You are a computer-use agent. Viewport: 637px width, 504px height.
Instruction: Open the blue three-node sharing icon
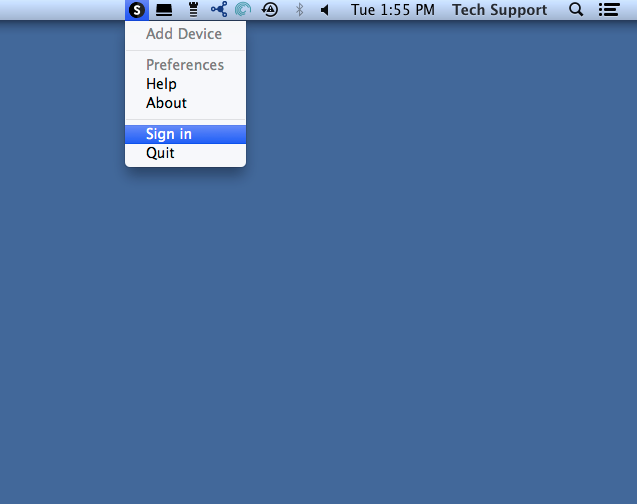click(219, 9)
